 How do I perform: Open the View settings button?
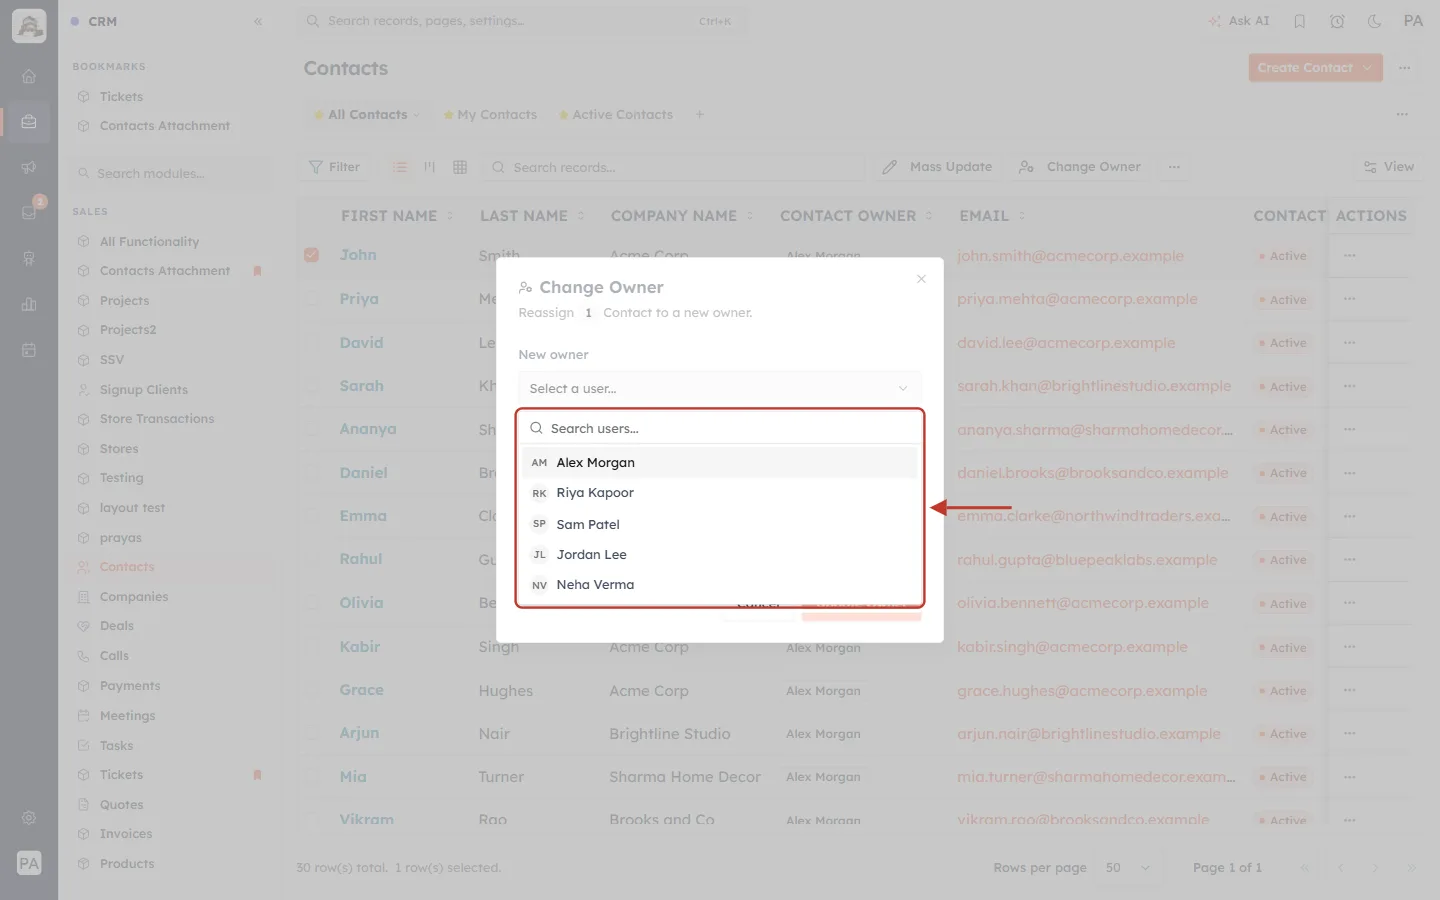point(1389,167)
